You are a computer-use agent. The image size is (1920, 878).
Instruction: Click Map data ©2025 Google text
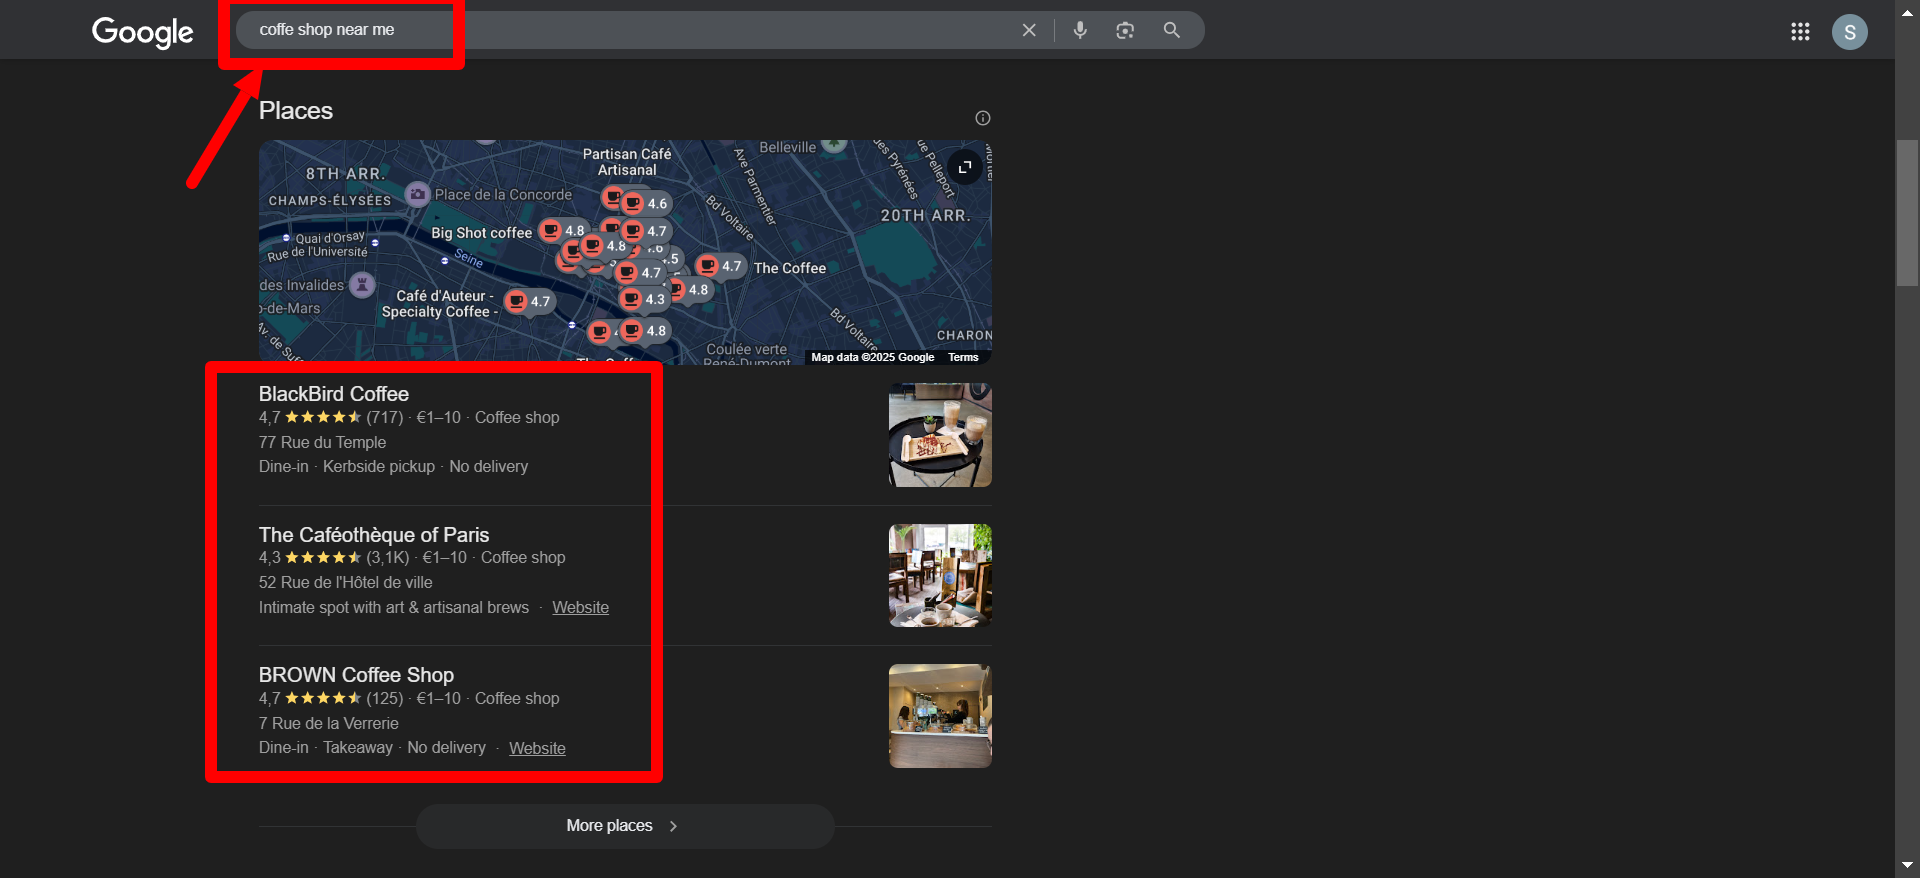873,357
